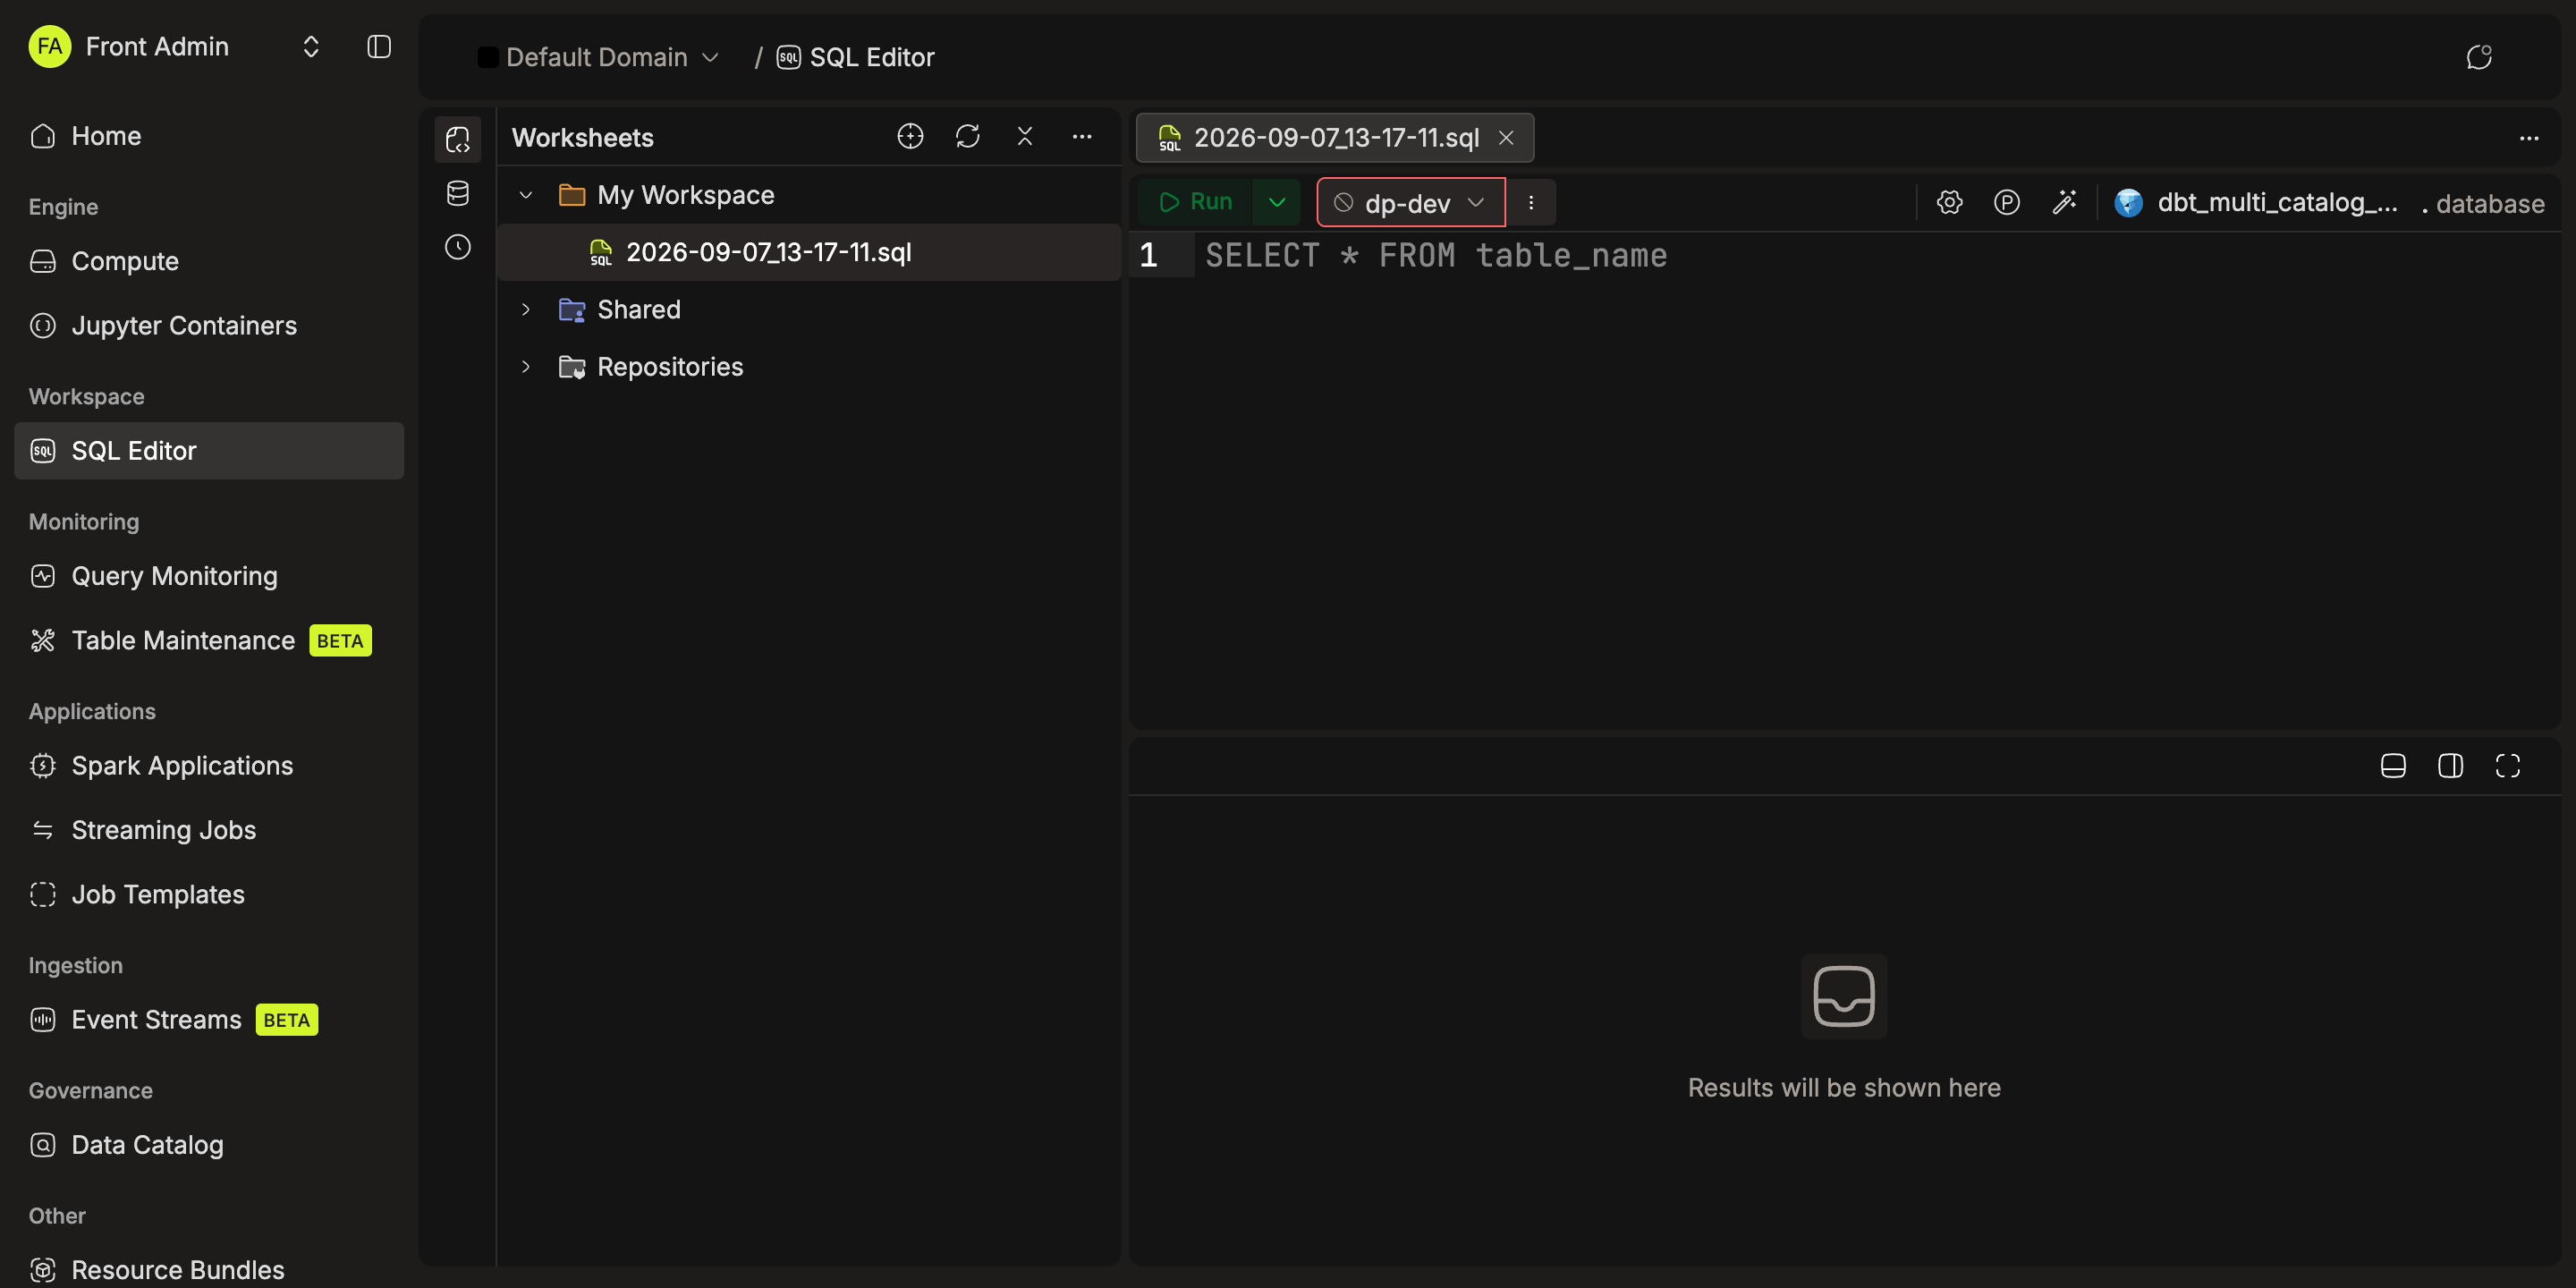
Task: Open Spark Applications
Action: click(x=208, y=765)
